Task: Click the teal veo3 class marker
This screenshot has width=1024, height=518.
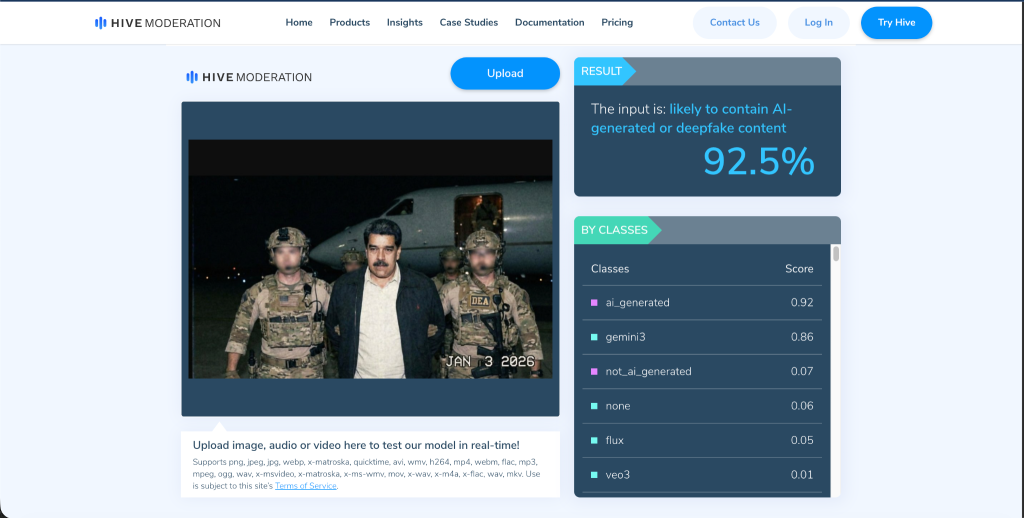Action: click(594, 474)
